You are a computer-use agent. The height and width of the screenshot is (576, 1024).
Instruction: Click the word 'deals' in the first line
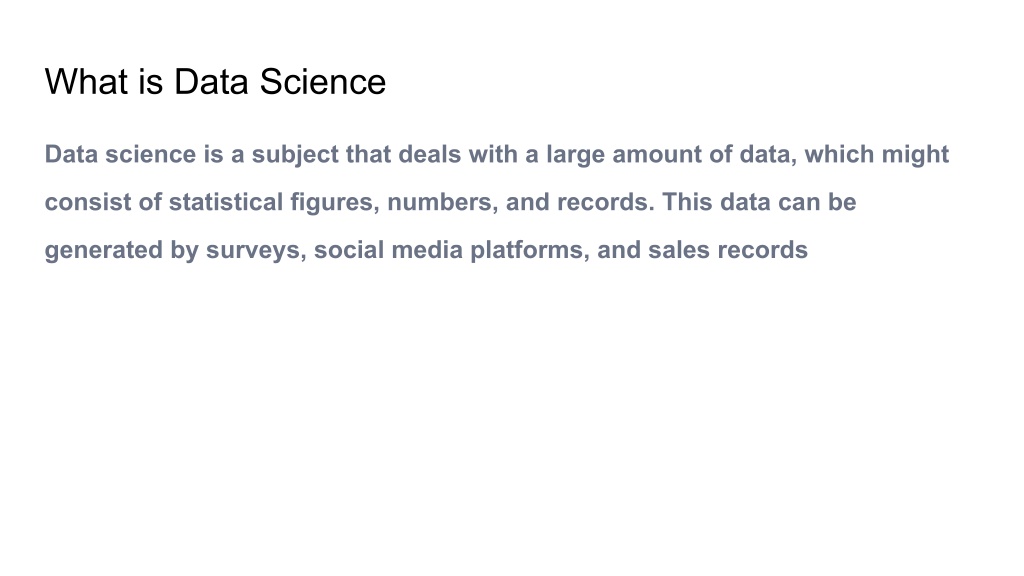click(x=429, y=154)
